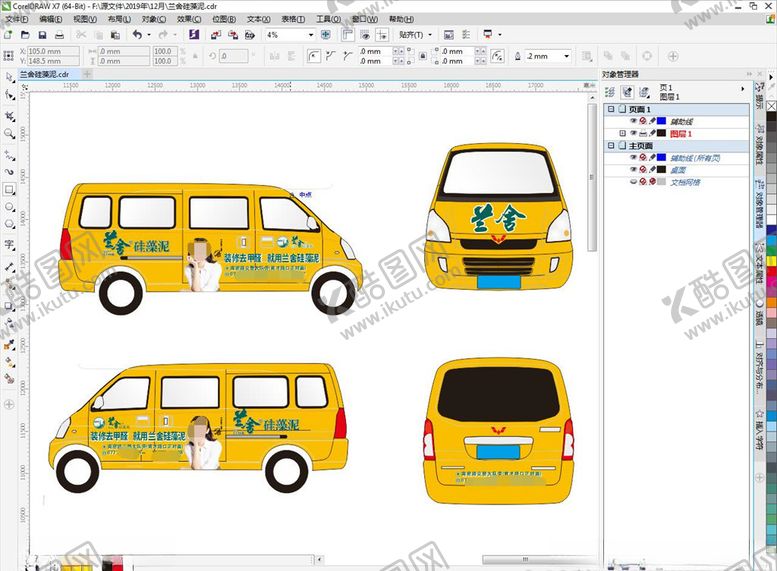Select the Rectangle tool
Image resolution: width=777 pixels, height=571 pixels.
coord(9,189)
